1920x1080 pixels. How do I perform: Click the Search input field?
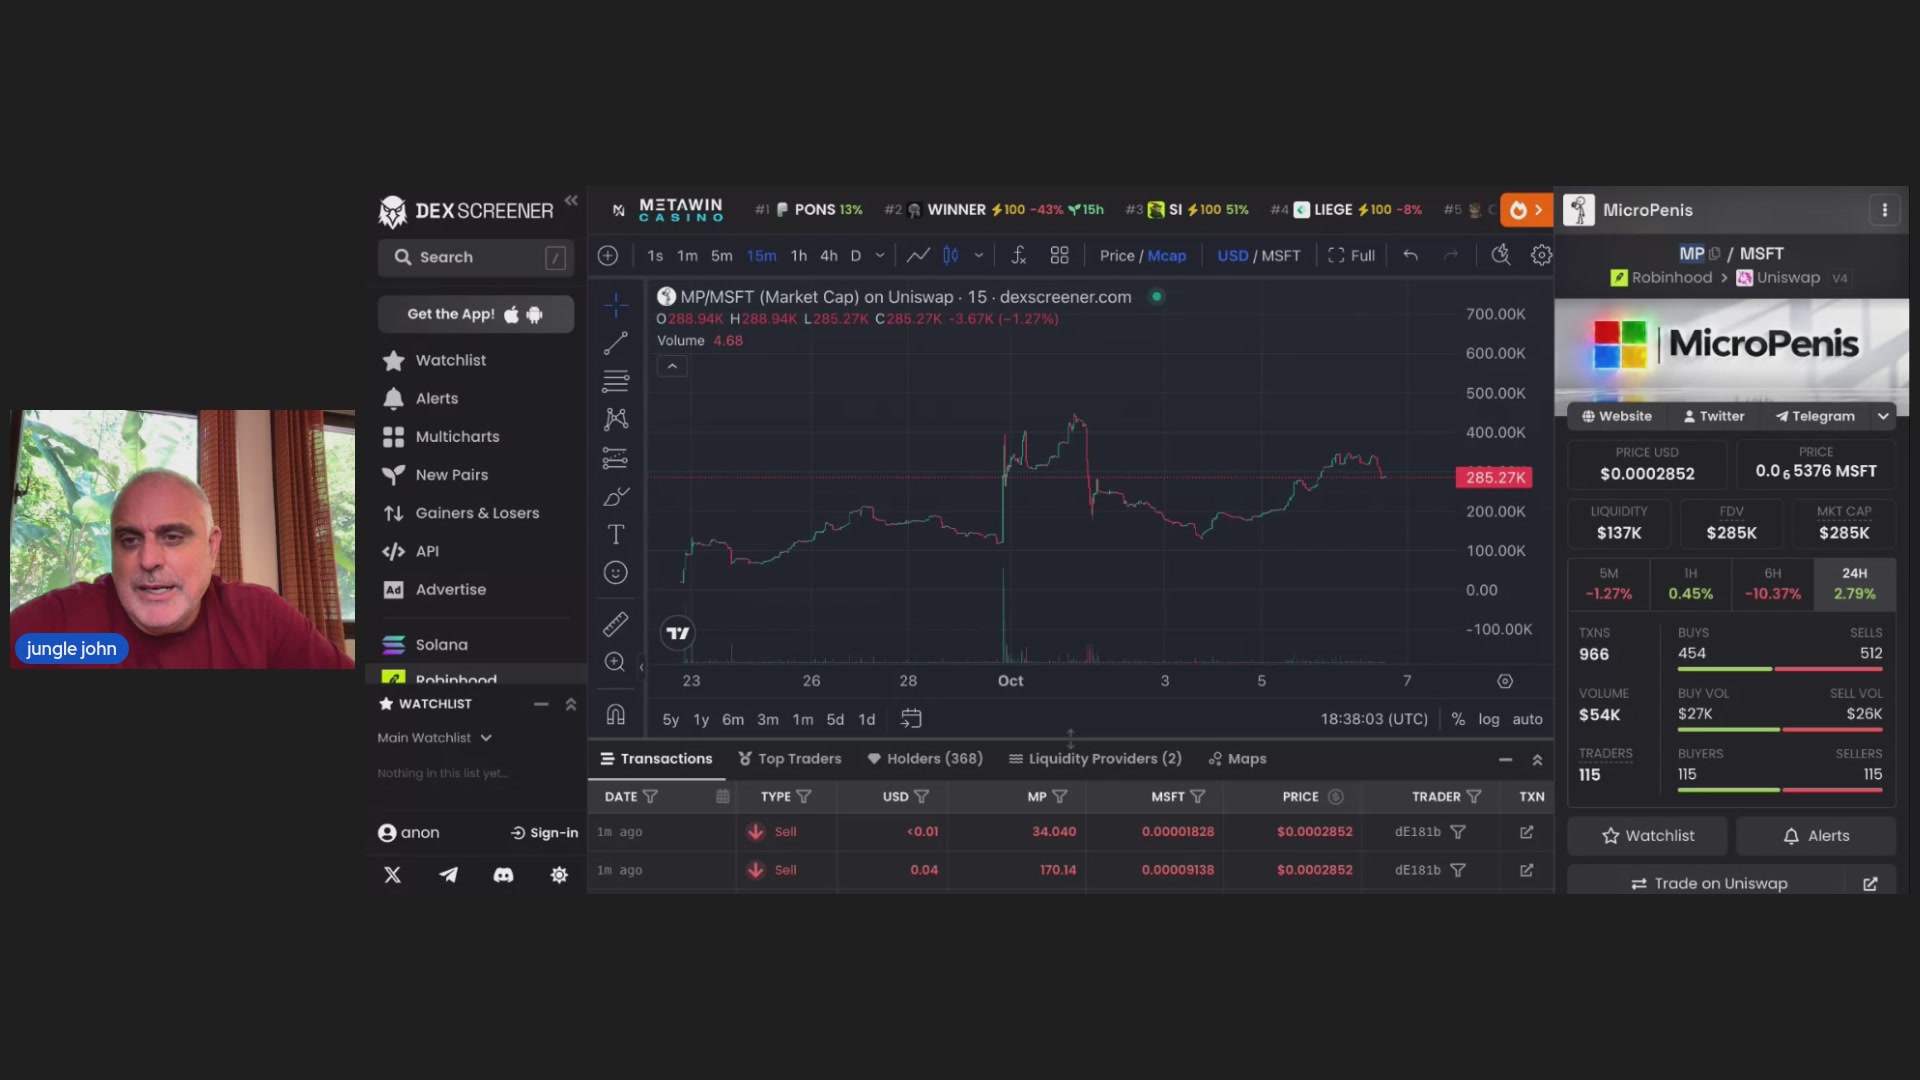(476, 257)
